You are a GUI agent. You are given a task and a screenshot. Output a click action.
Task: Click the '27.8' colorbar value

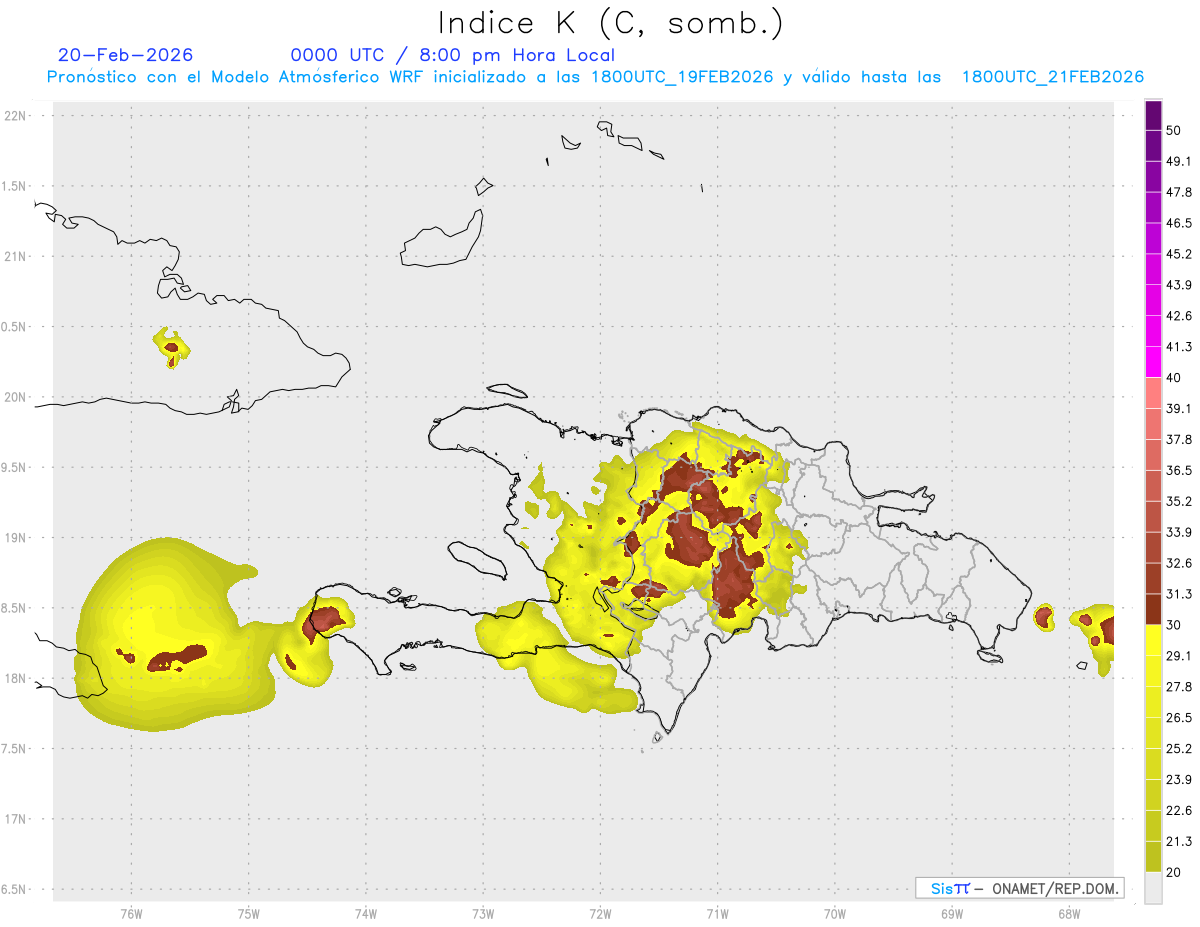click(x=1179, y=687)
